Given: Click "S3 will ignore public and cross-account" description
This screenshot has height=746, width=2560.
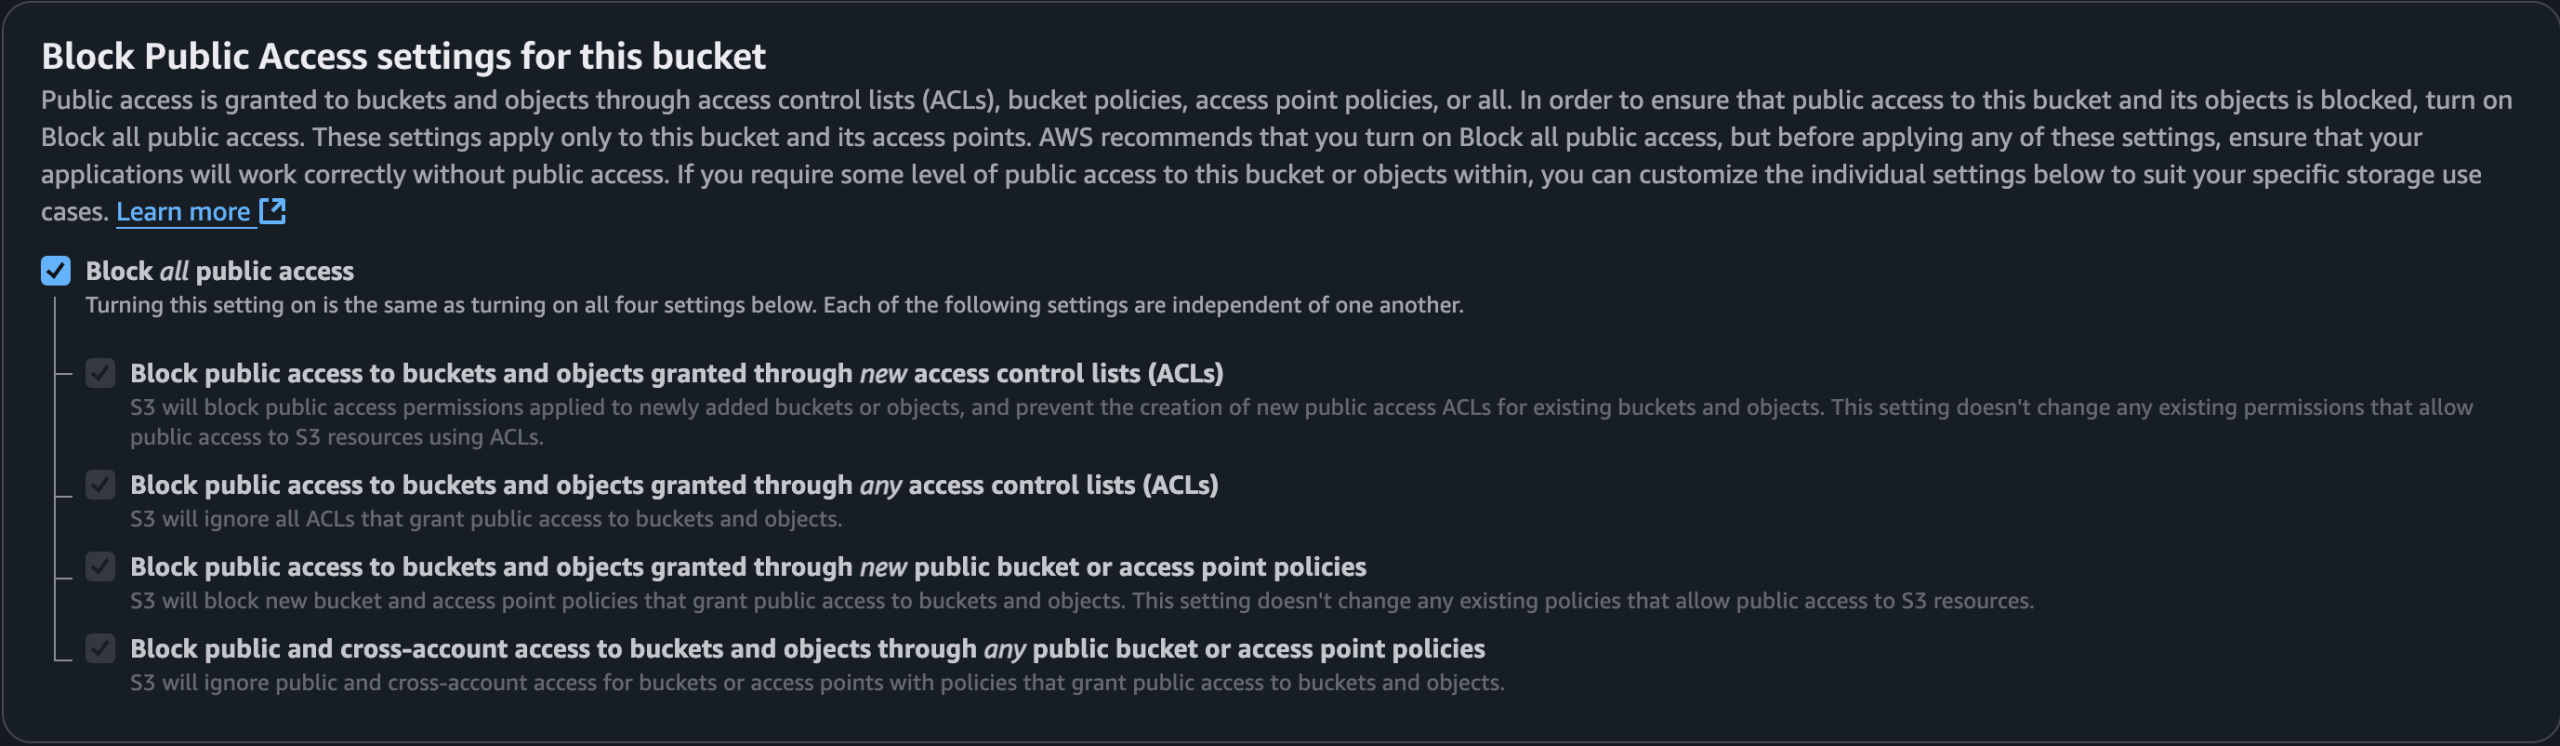Looking at the screenshot, I should (x=816, y=683).
